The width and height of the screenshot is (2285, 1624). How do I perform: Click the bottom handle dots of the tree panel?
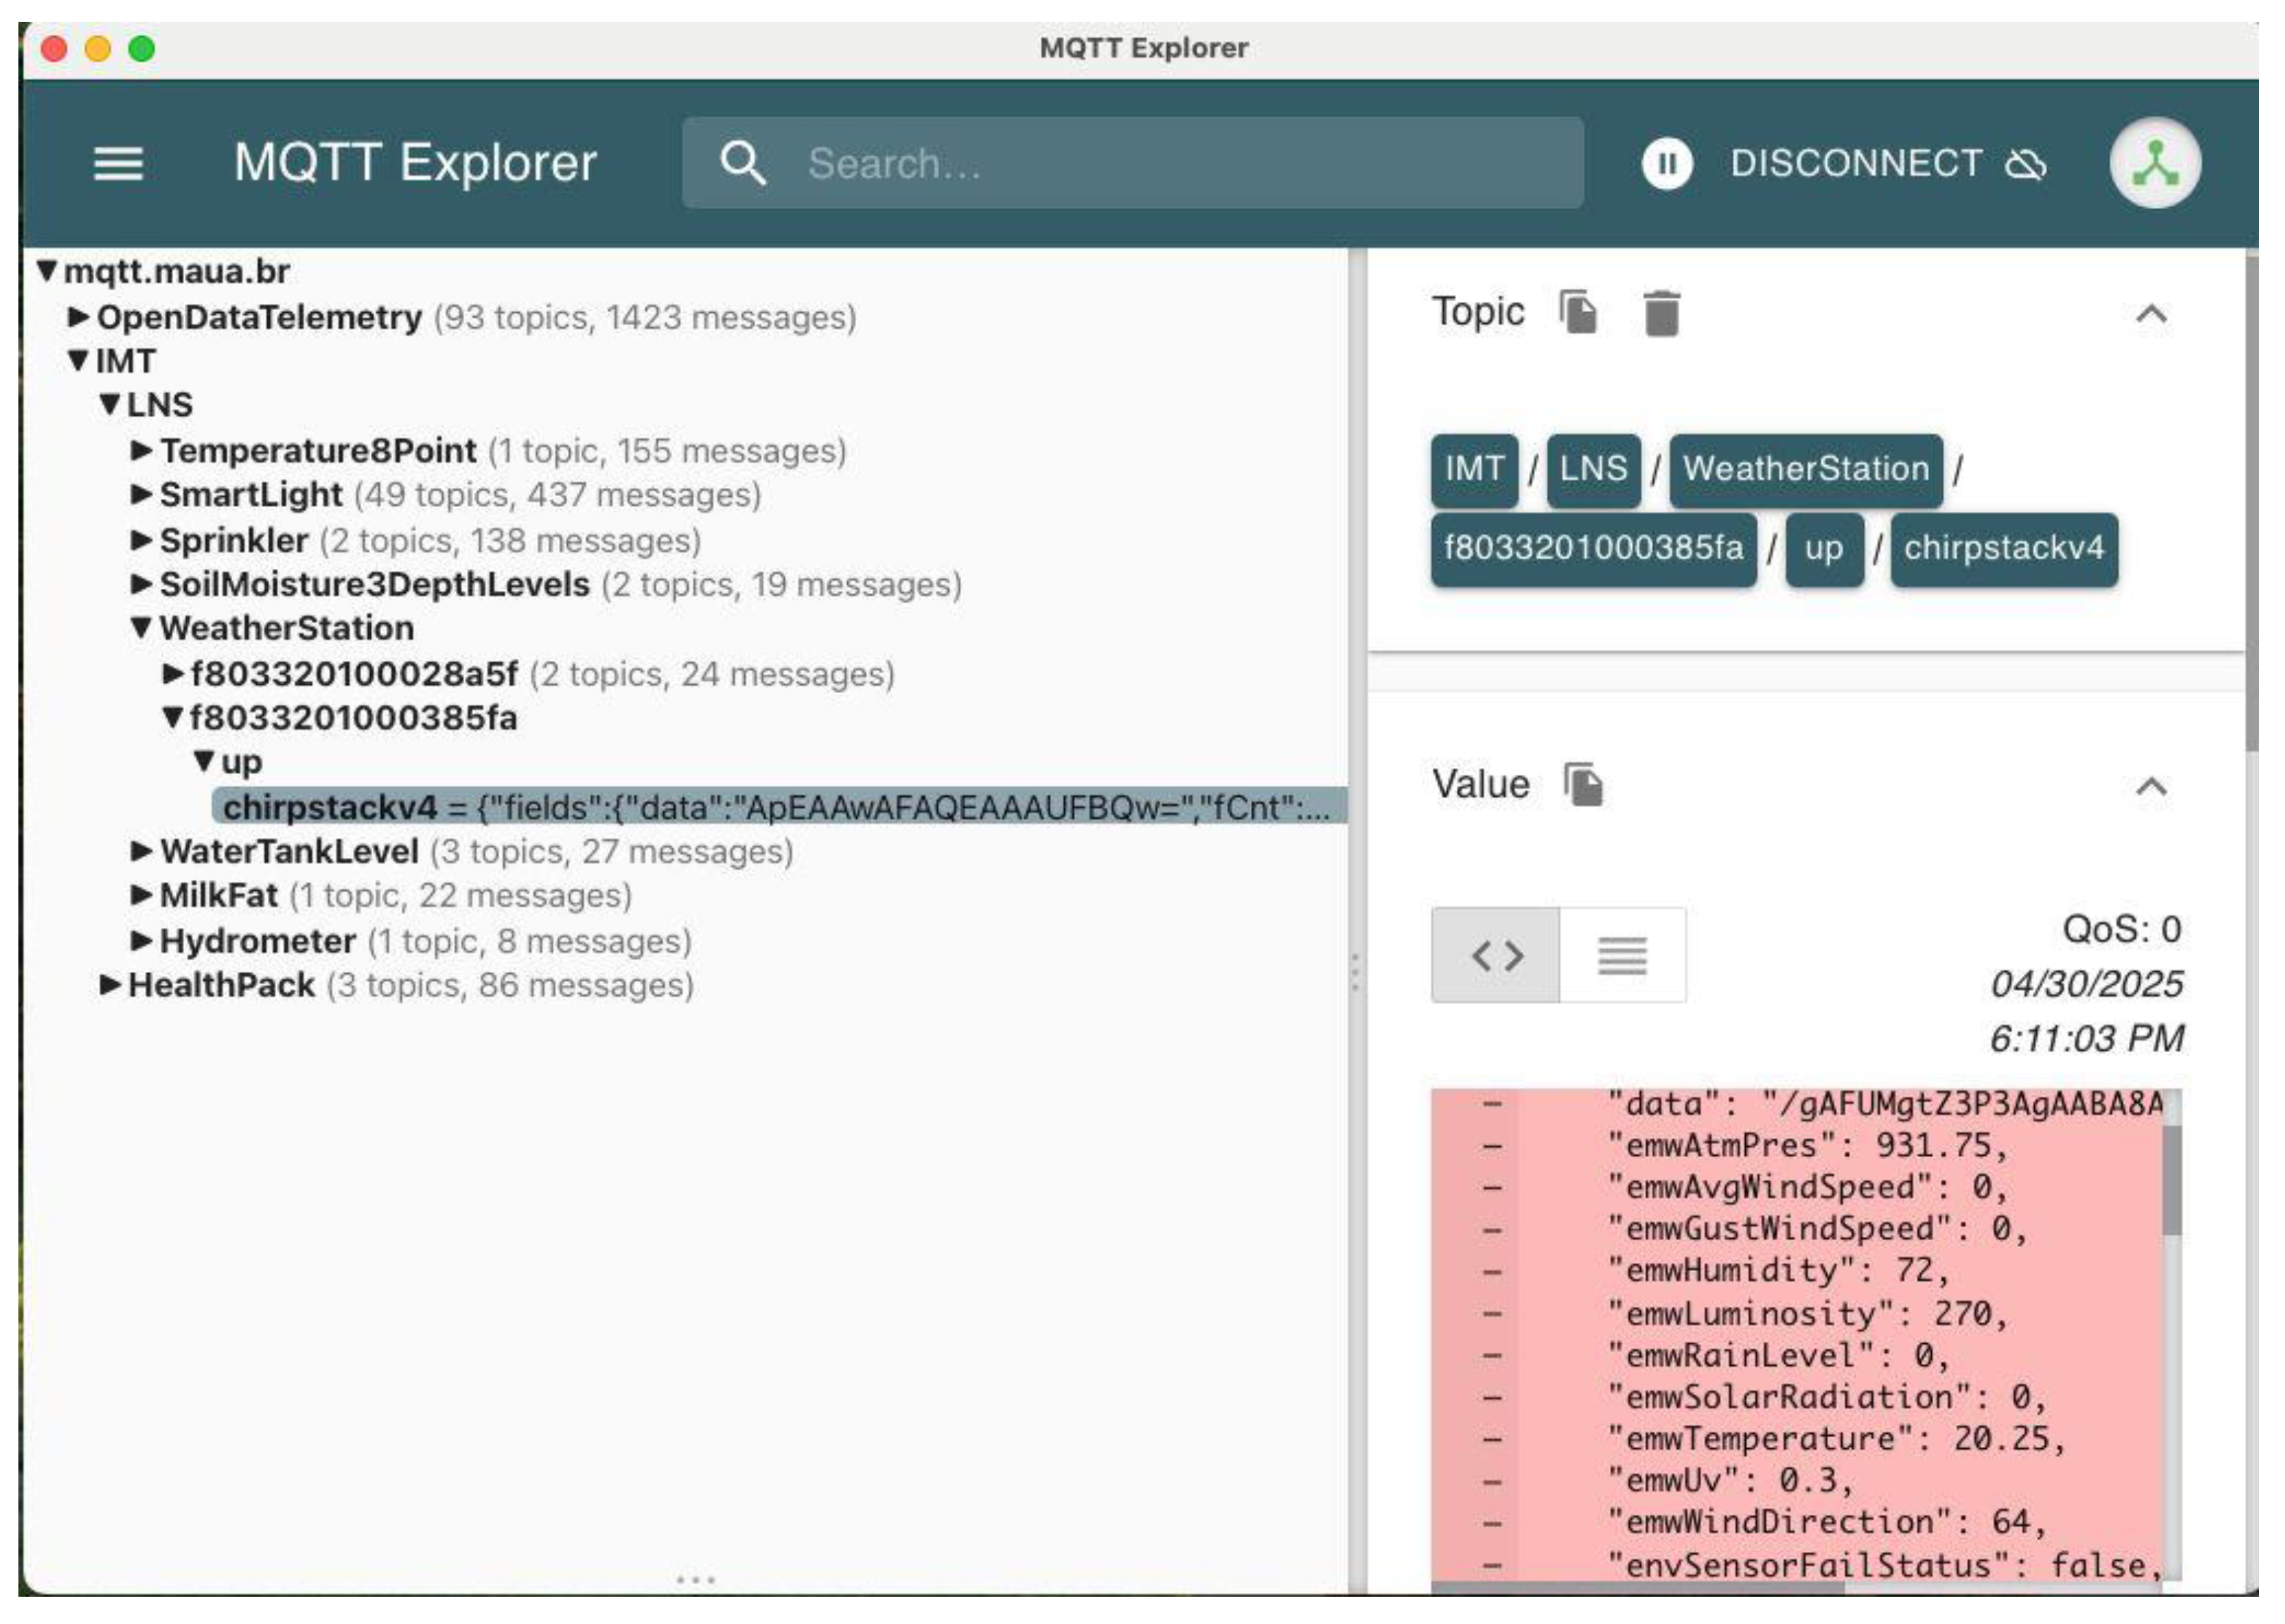[x=695, y=1581]
